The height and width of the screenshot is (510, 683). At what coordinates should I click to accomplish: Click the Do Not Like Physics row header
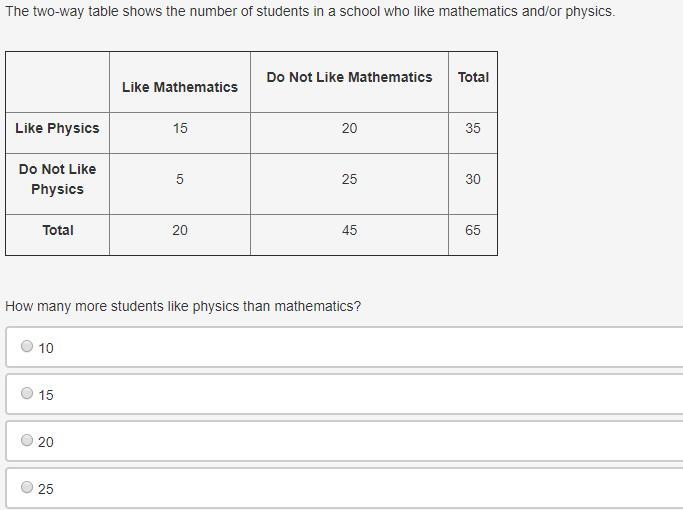[57, 179]
